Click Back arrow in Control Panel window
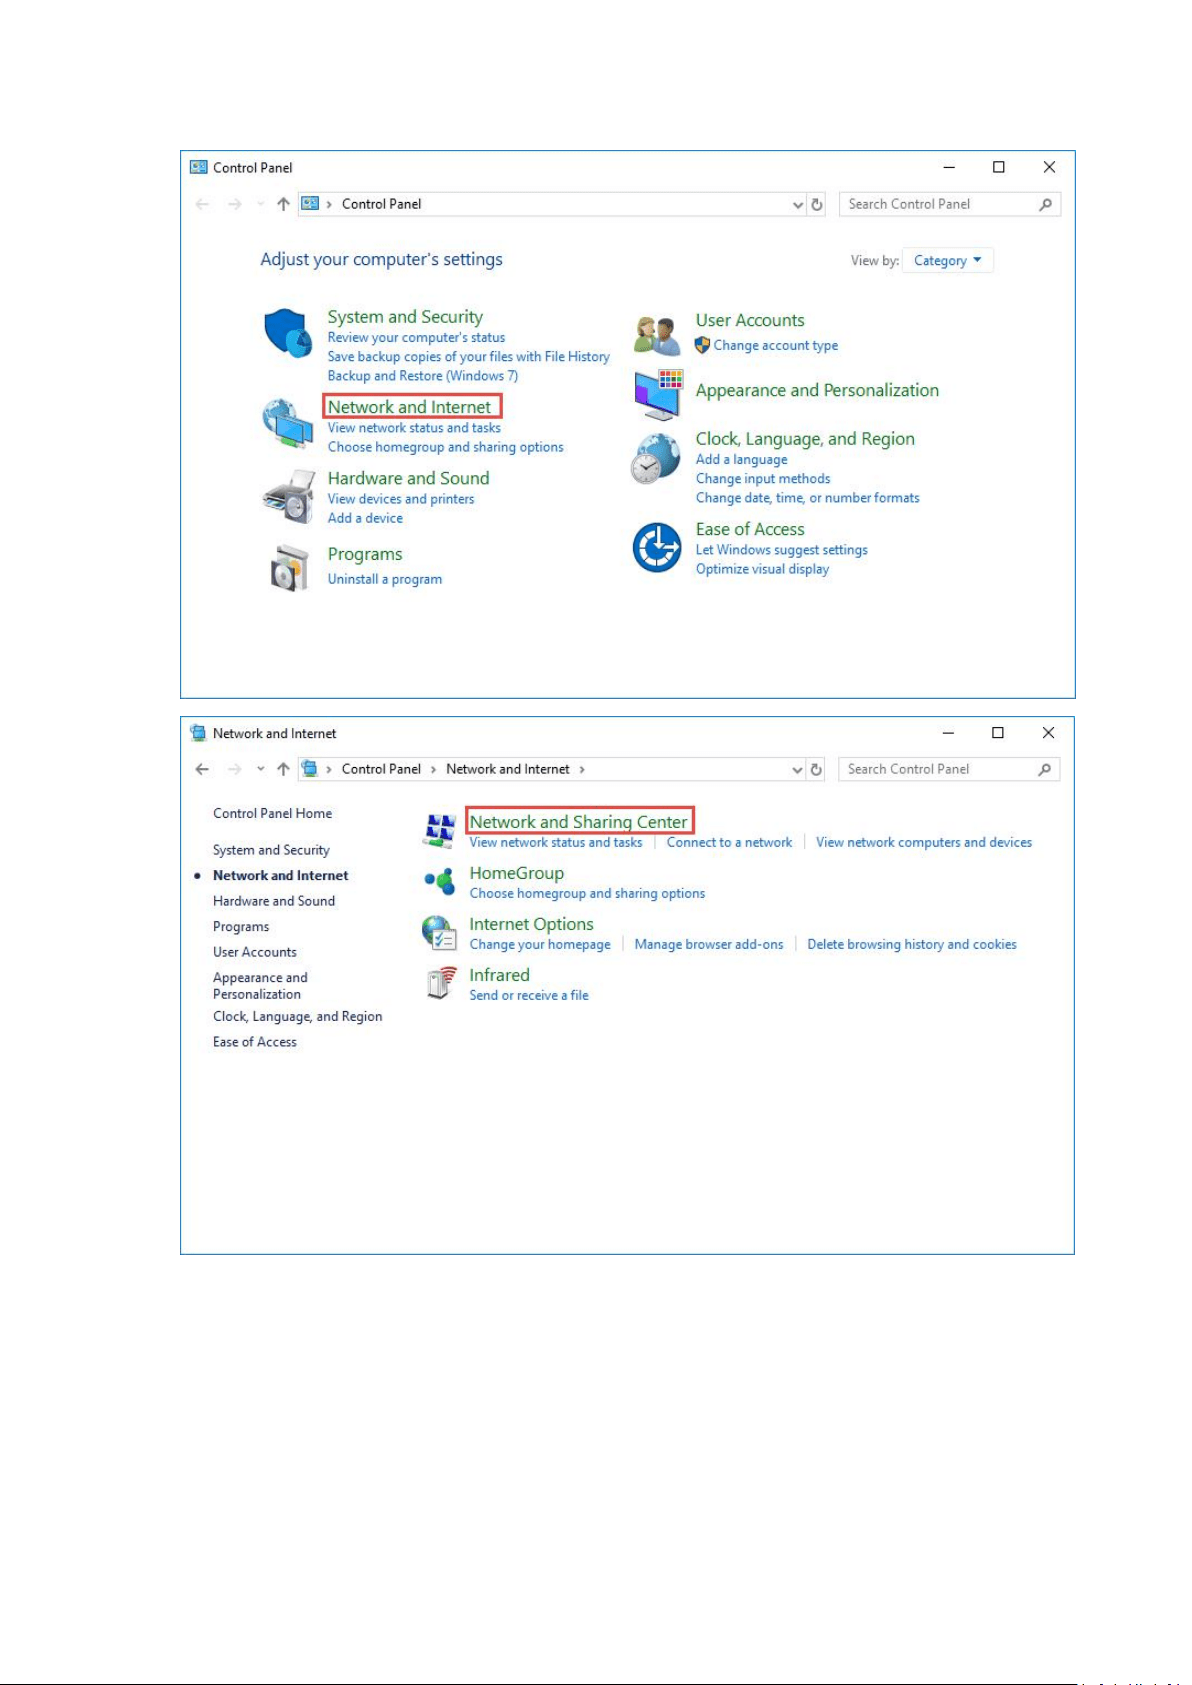Viewport: 1192px width, 1685px height. coord(203,204)
